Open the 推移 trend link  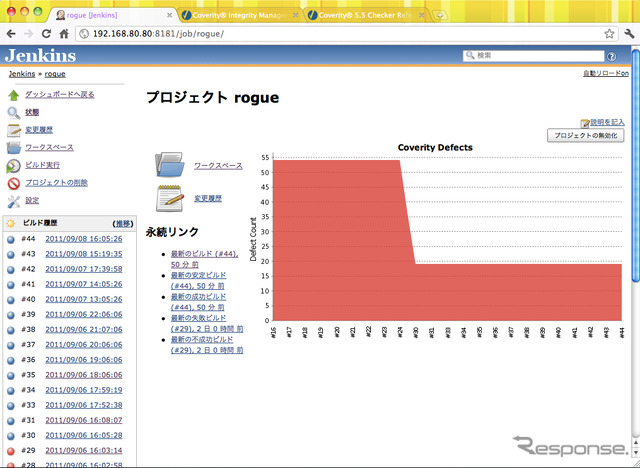(122, 224)
